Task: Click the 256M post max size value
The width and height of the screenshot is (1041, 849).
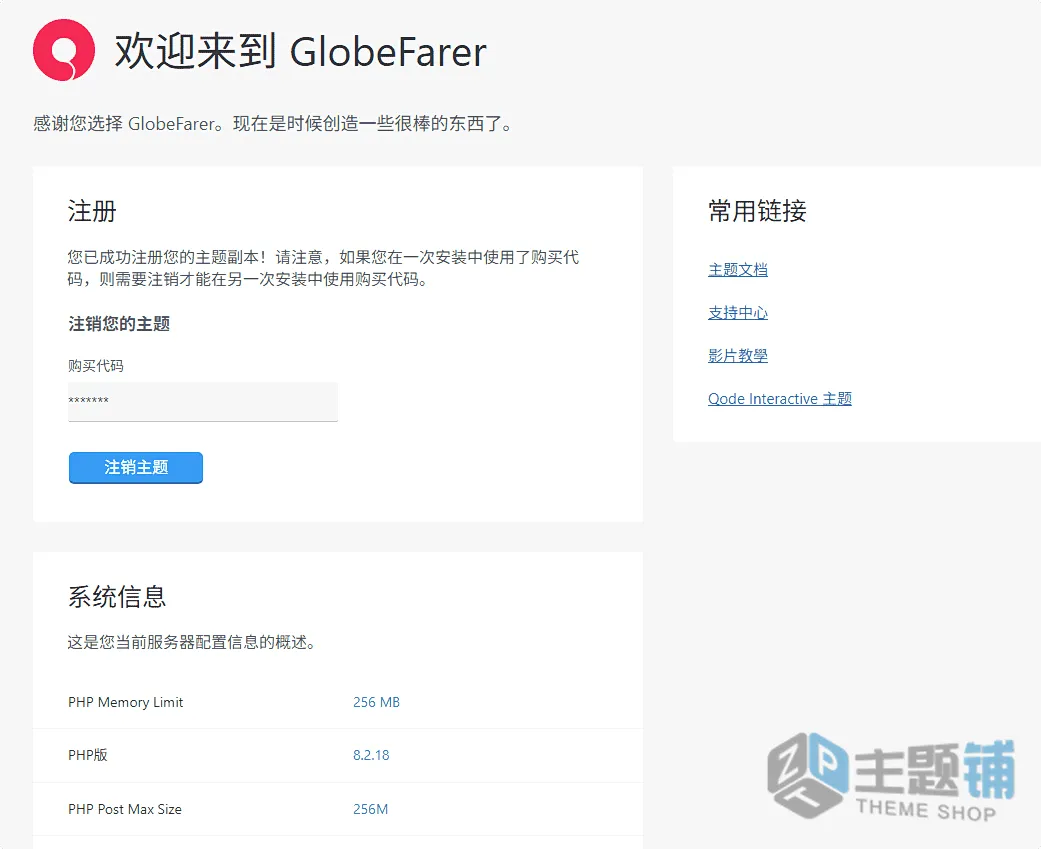Action: point(370,809)
